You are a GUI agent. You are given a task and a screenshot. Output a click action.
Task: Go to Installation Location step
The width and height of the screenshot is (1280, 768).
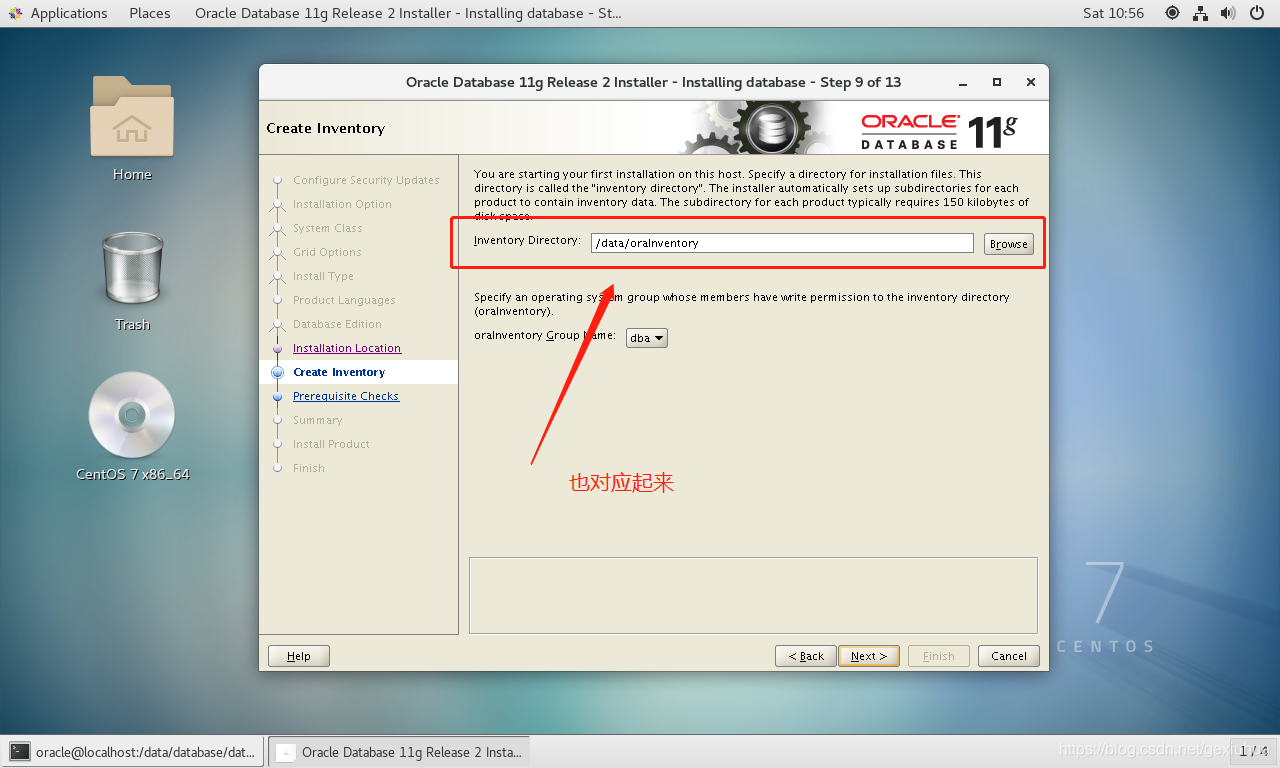(x=347, y=348)
